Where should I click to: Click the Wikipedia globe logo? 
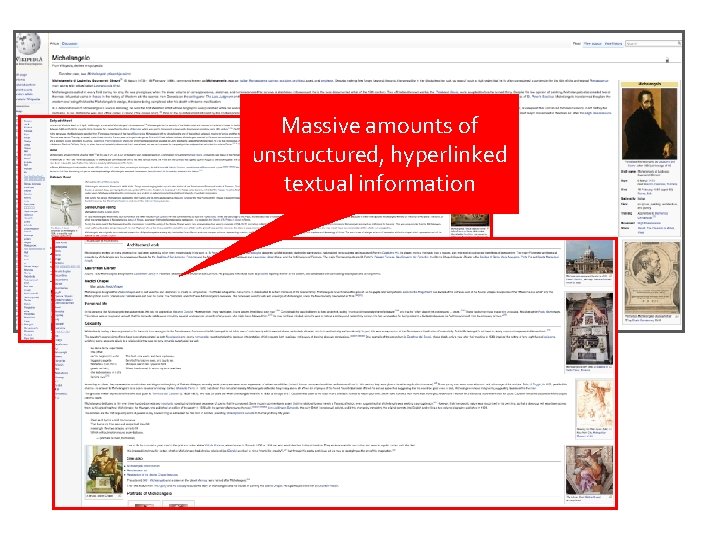pos(28,45)
